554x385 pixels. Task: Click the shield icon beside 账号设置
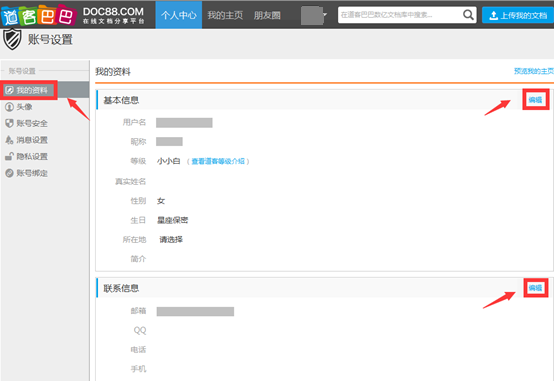click(12, 39)
